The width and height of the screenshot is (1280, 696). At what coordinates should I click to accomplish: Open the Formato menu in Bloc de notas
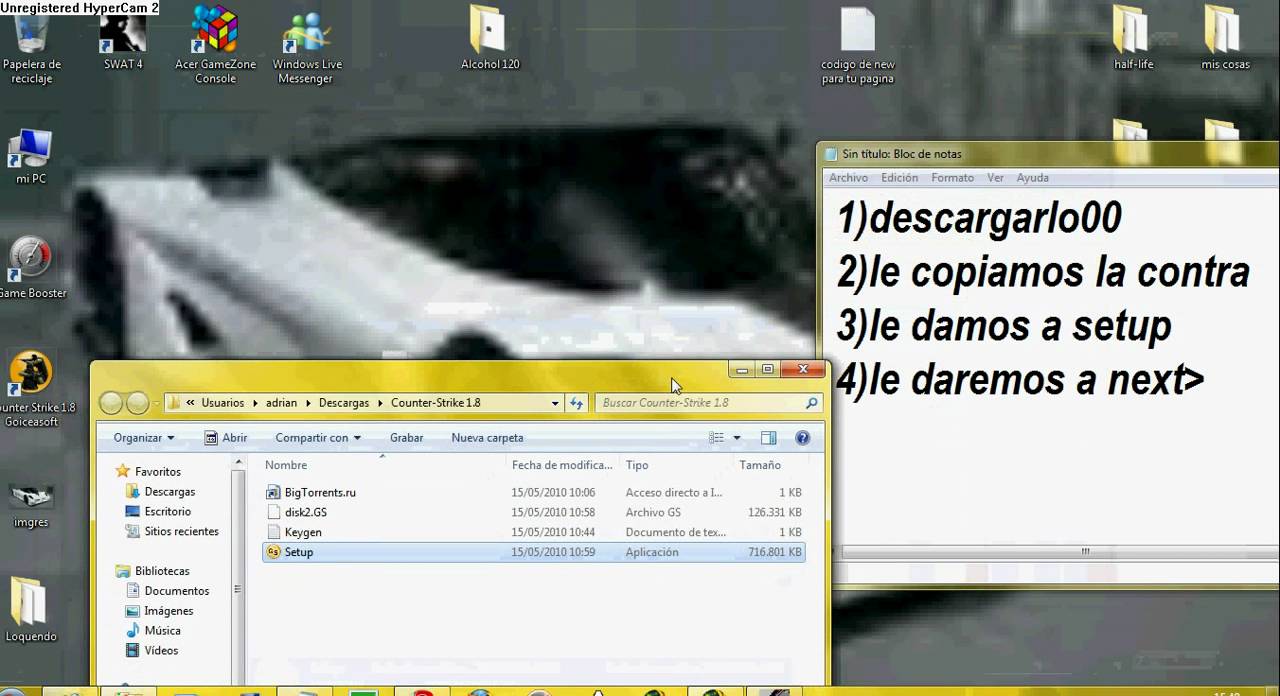952,178
